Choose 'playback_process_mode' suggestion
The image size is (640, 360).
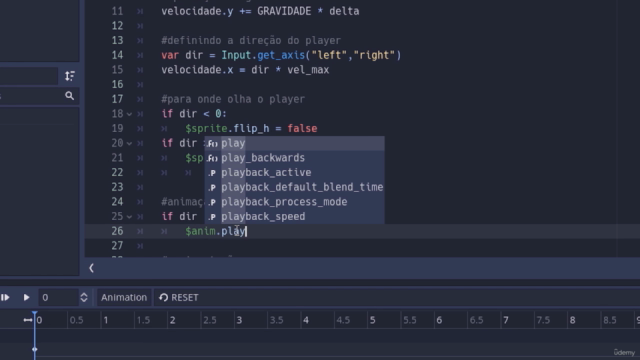point(294,202)
